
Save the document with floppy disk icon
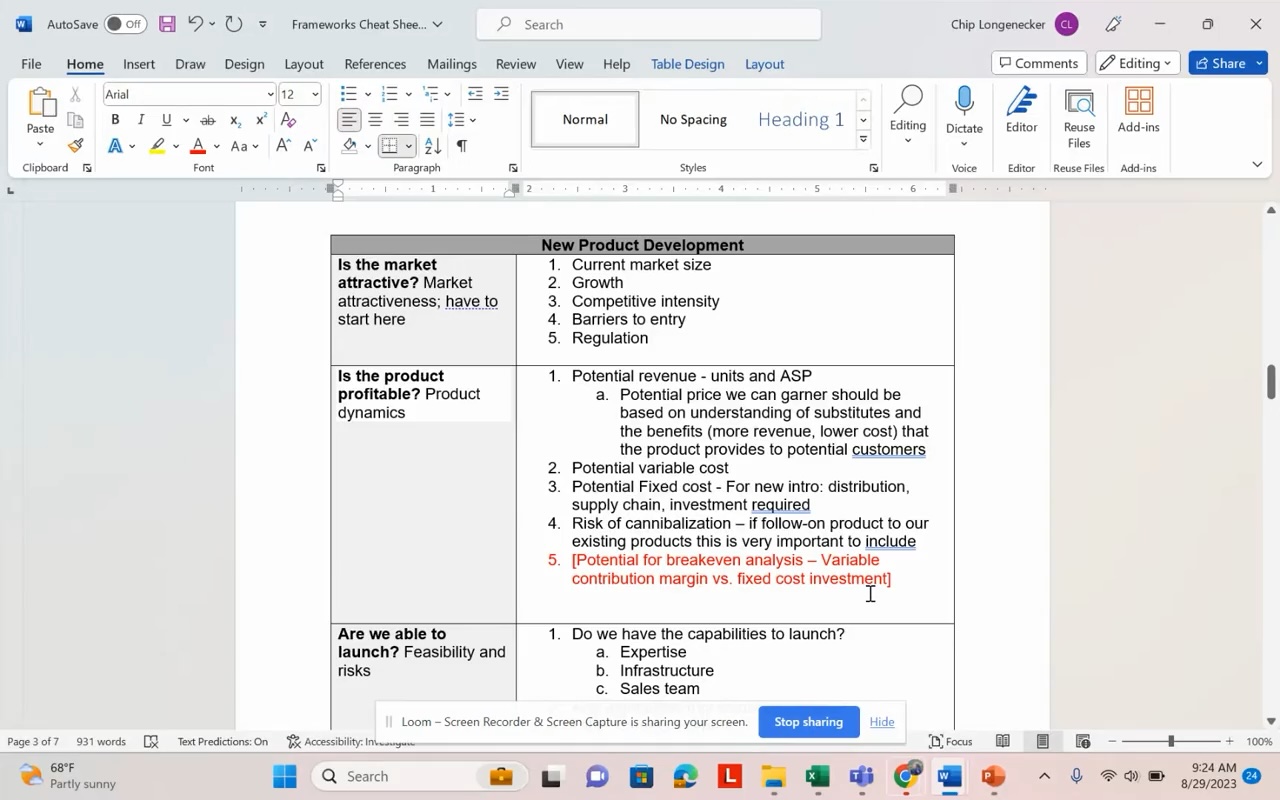(x=167, y=24)
